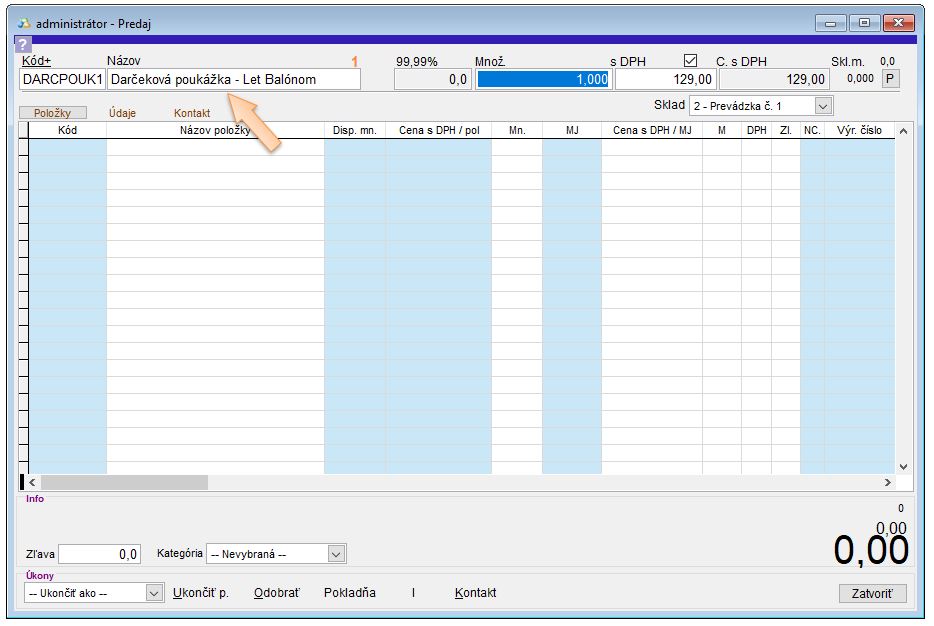
Task: Switch to the Položky tab
Action: (53, 113)
